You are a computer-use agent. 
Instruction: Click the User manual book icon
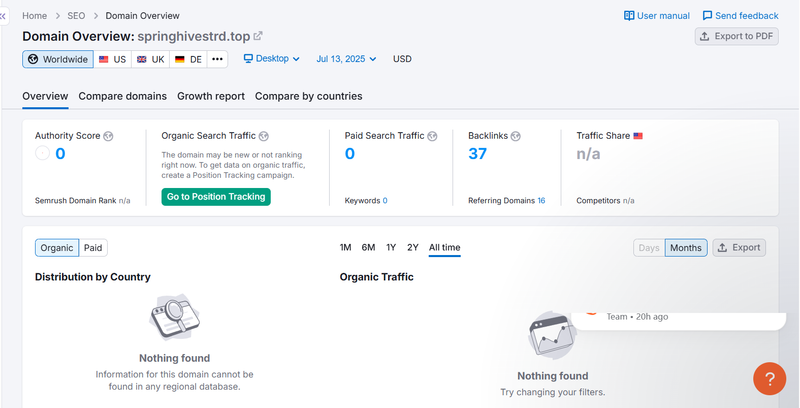click(629, 16)
